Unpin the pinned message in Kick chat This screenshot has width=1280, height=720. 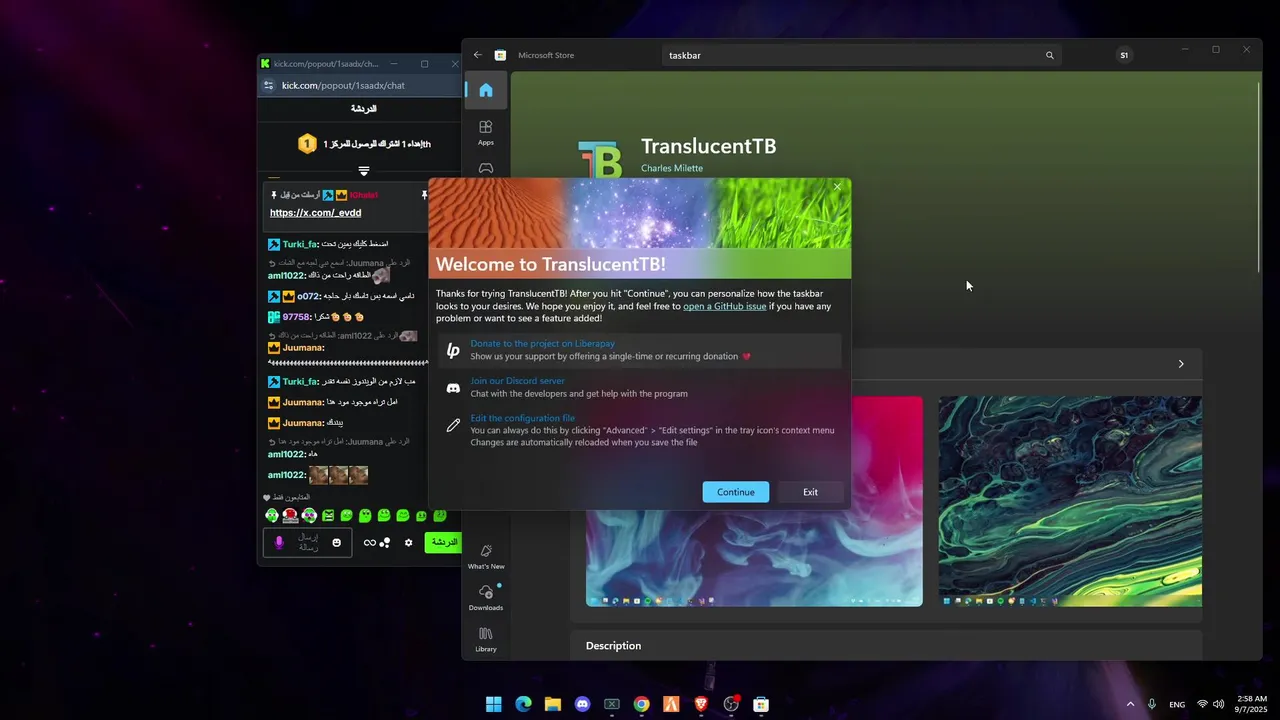tap(424, 195)
